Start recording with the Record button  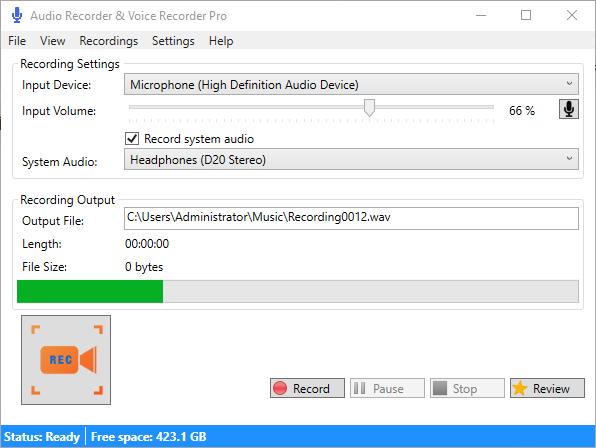click(308, 388)
